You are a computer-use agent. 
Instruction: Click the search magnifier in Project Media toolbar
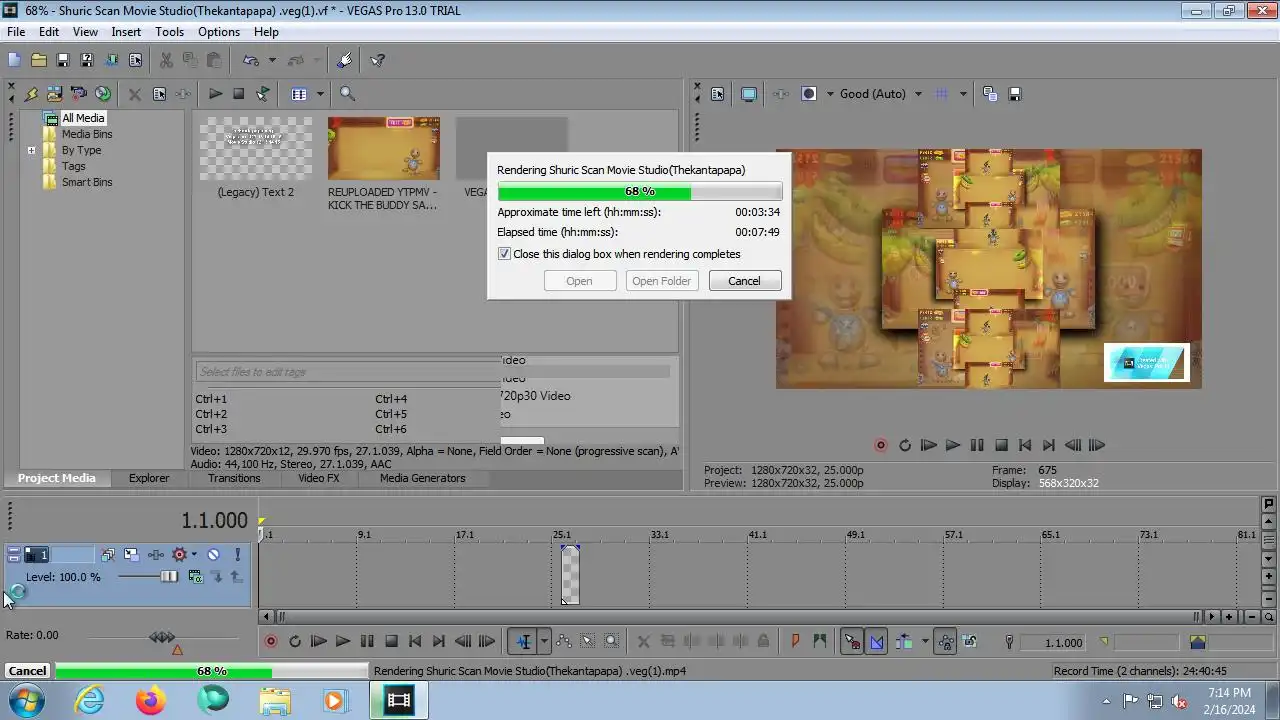pos(347,94)
